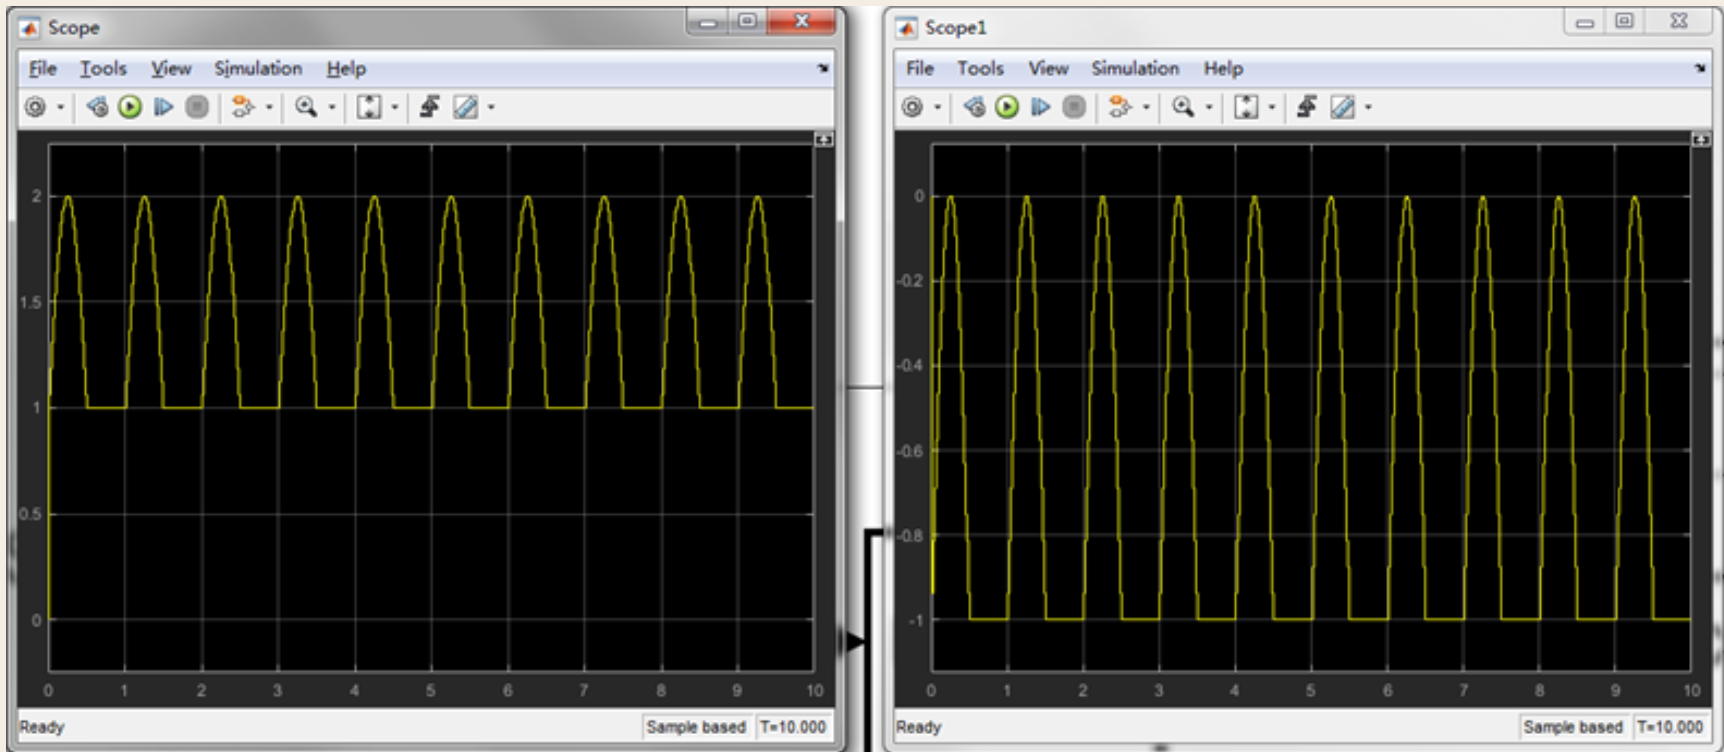
Task: Open View menu in Scope window
Action: click(171, 69)
